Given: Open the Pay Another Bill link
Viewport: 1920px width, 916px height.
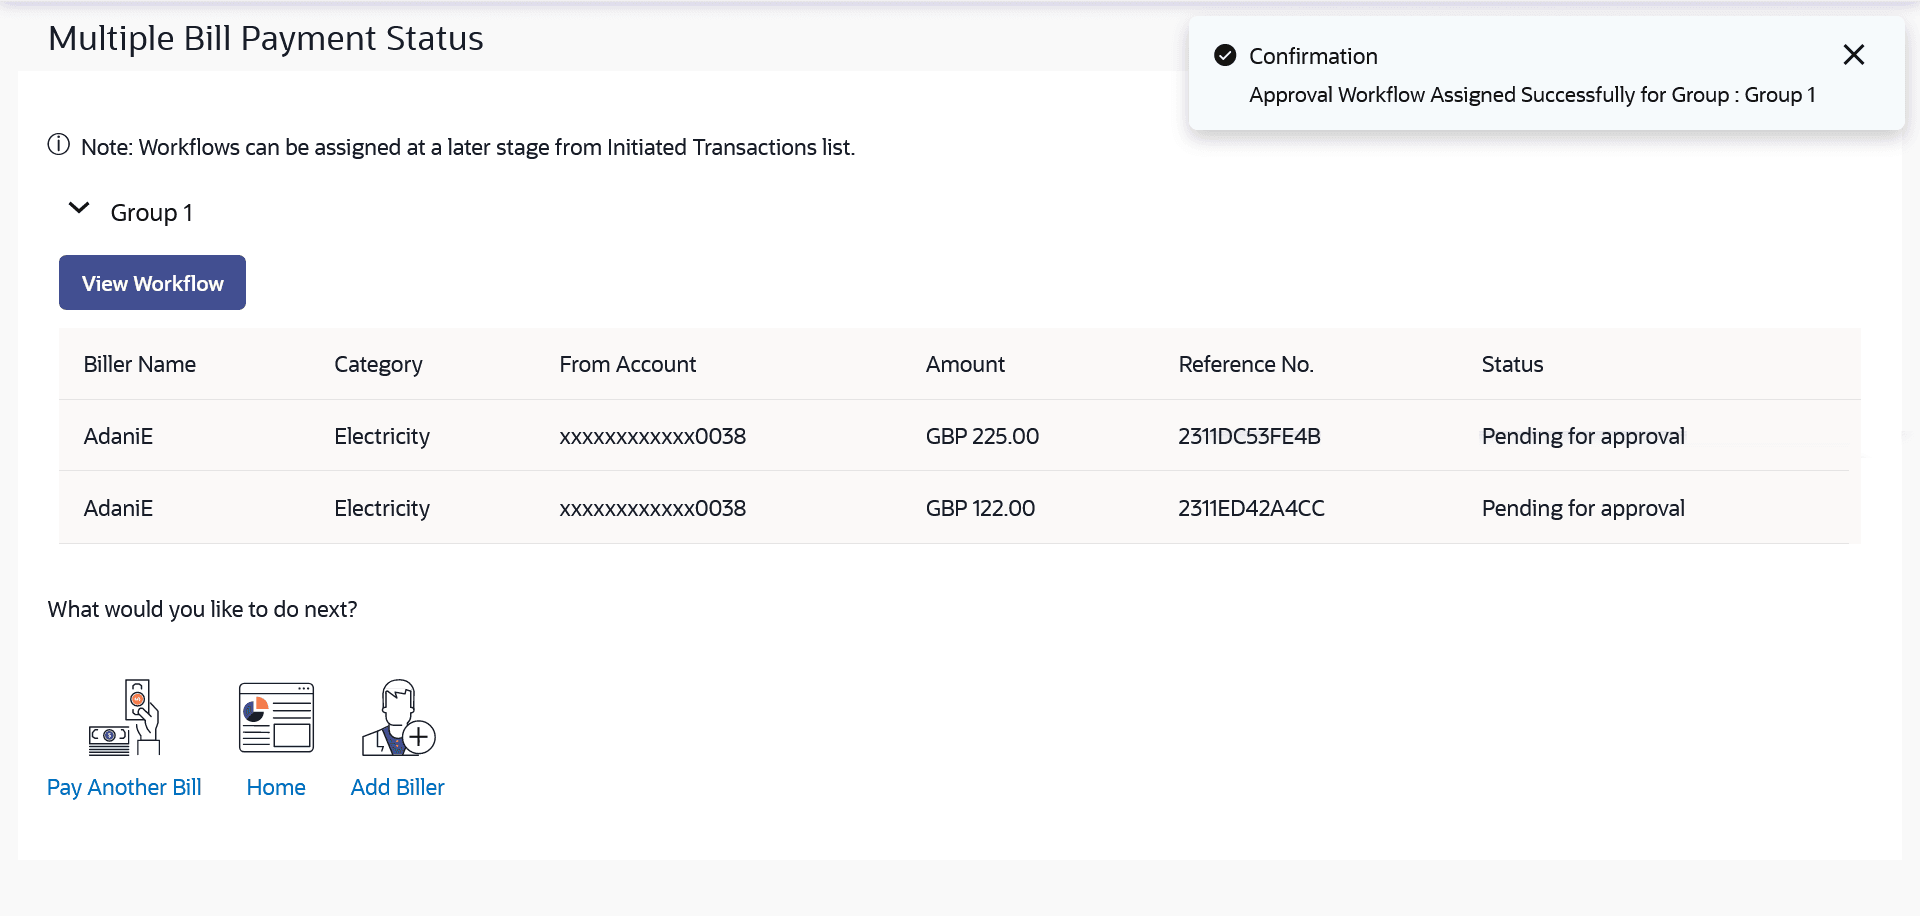Looking at the screenshot, I should pos(124,788).
